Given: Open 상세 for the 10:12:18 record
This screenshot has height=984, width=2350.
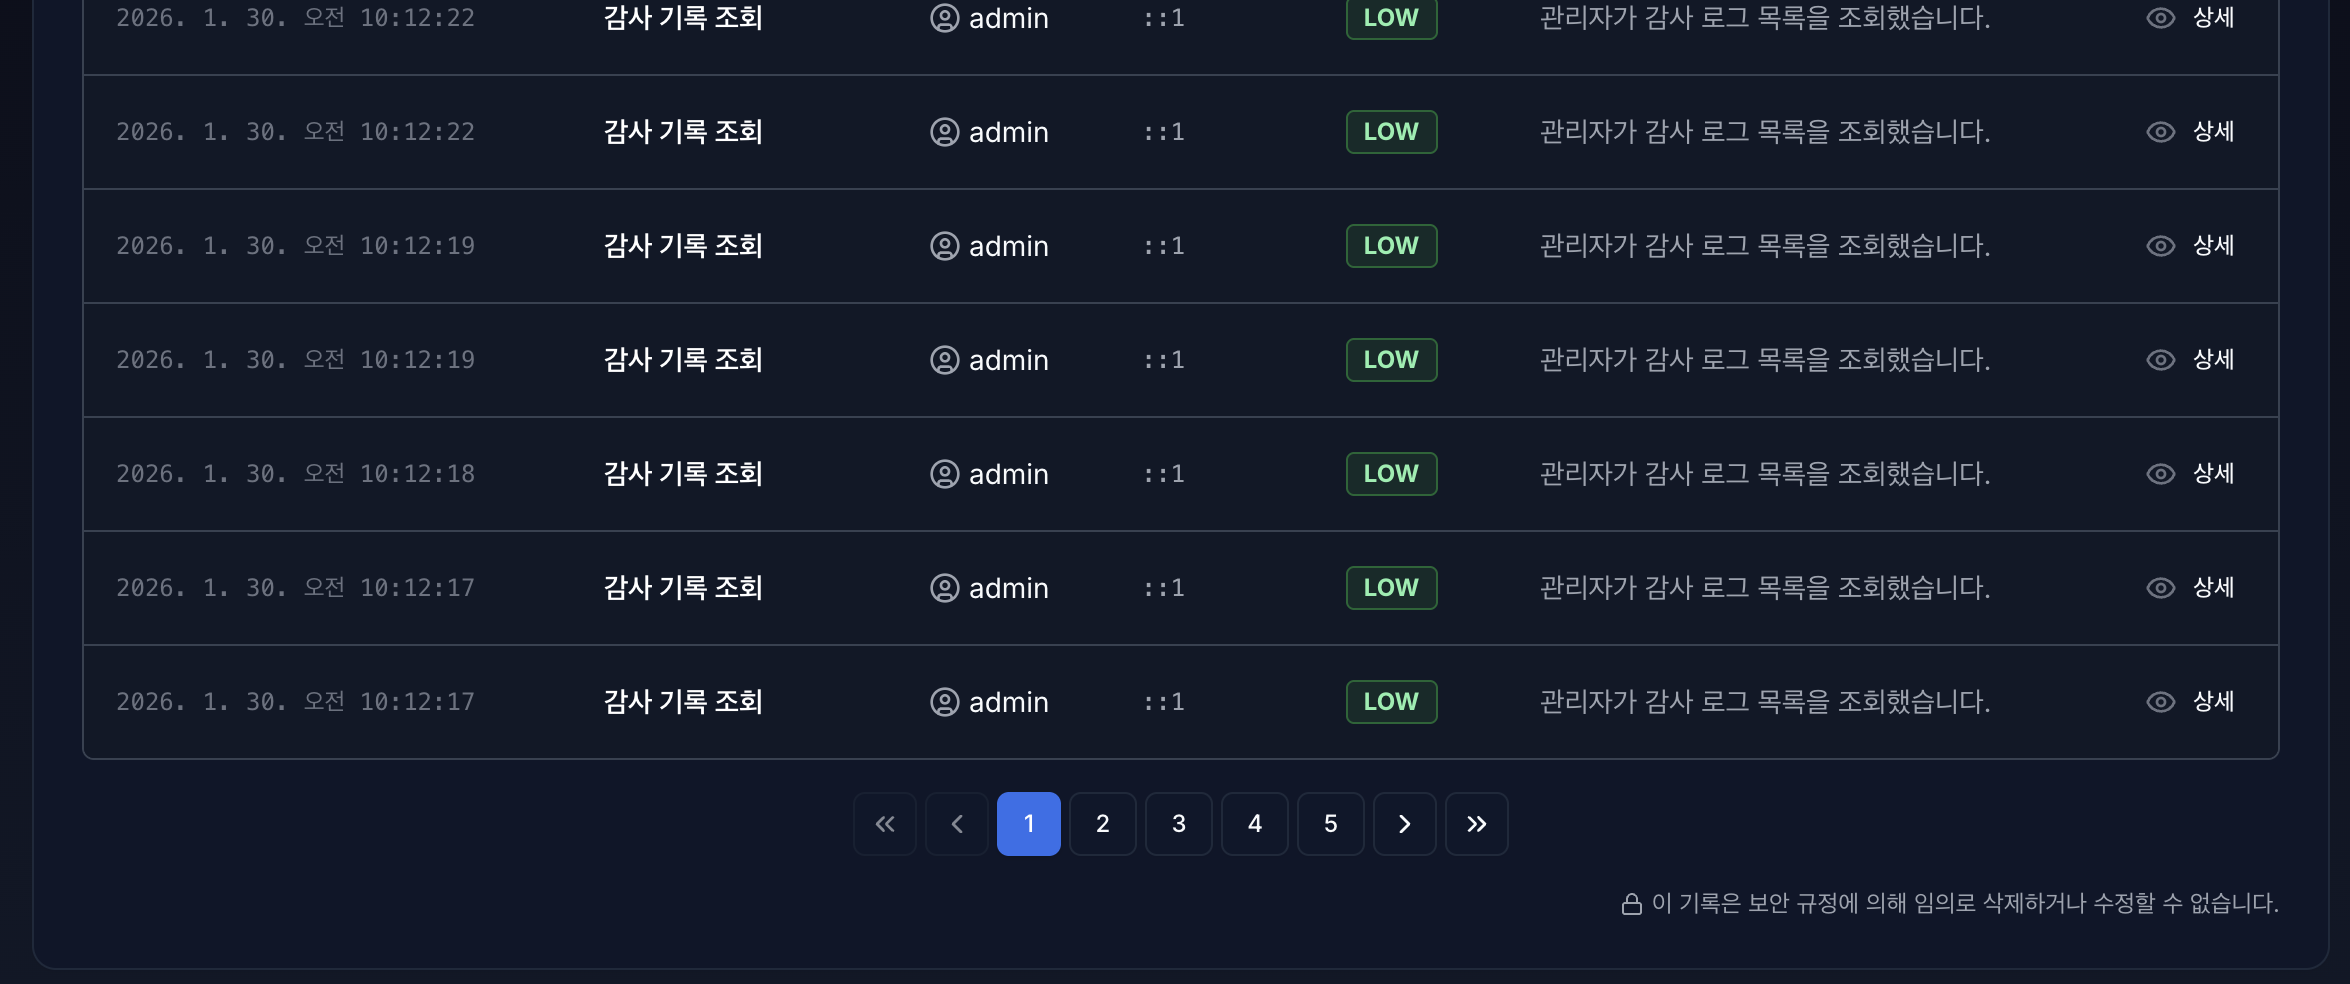Looking at the screenshot, I should coord(2213,473).
